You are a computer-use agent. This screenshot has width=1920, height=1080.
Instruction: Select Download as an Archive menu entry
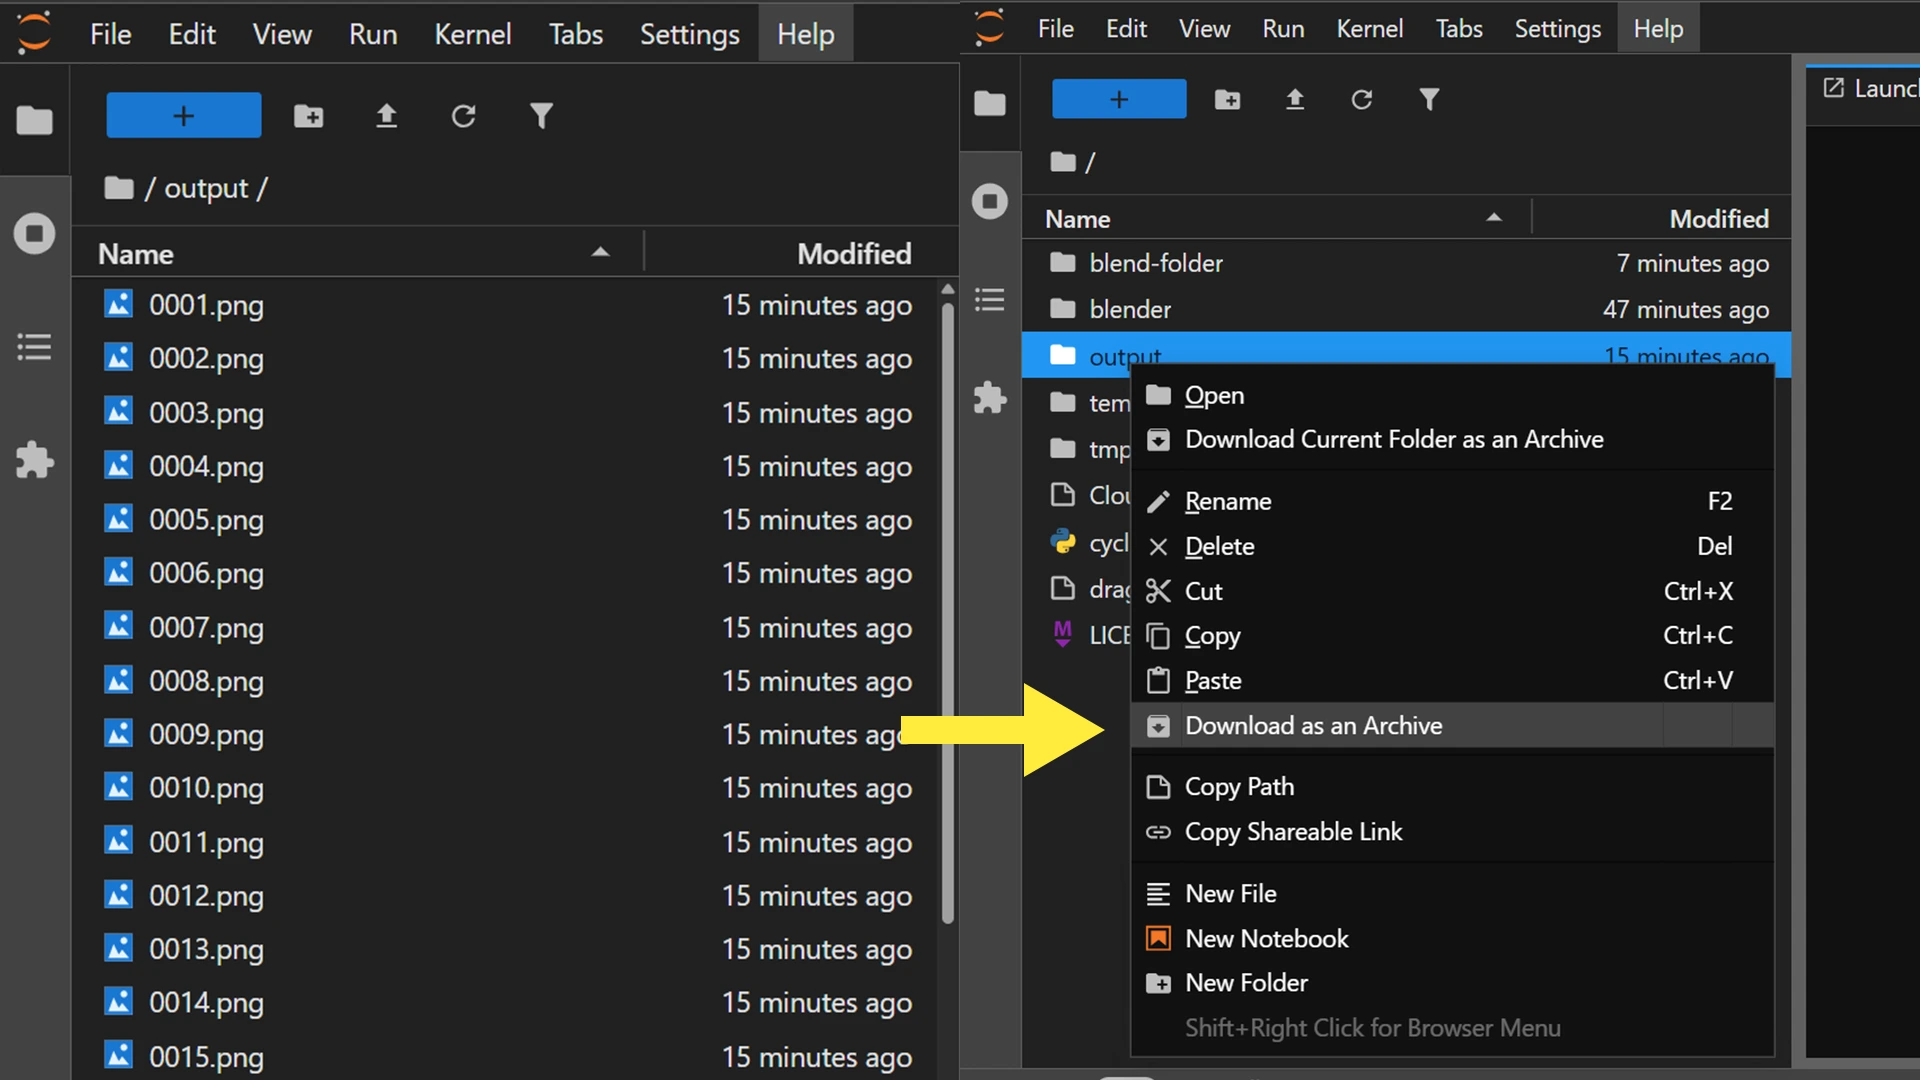(1313, 726)
